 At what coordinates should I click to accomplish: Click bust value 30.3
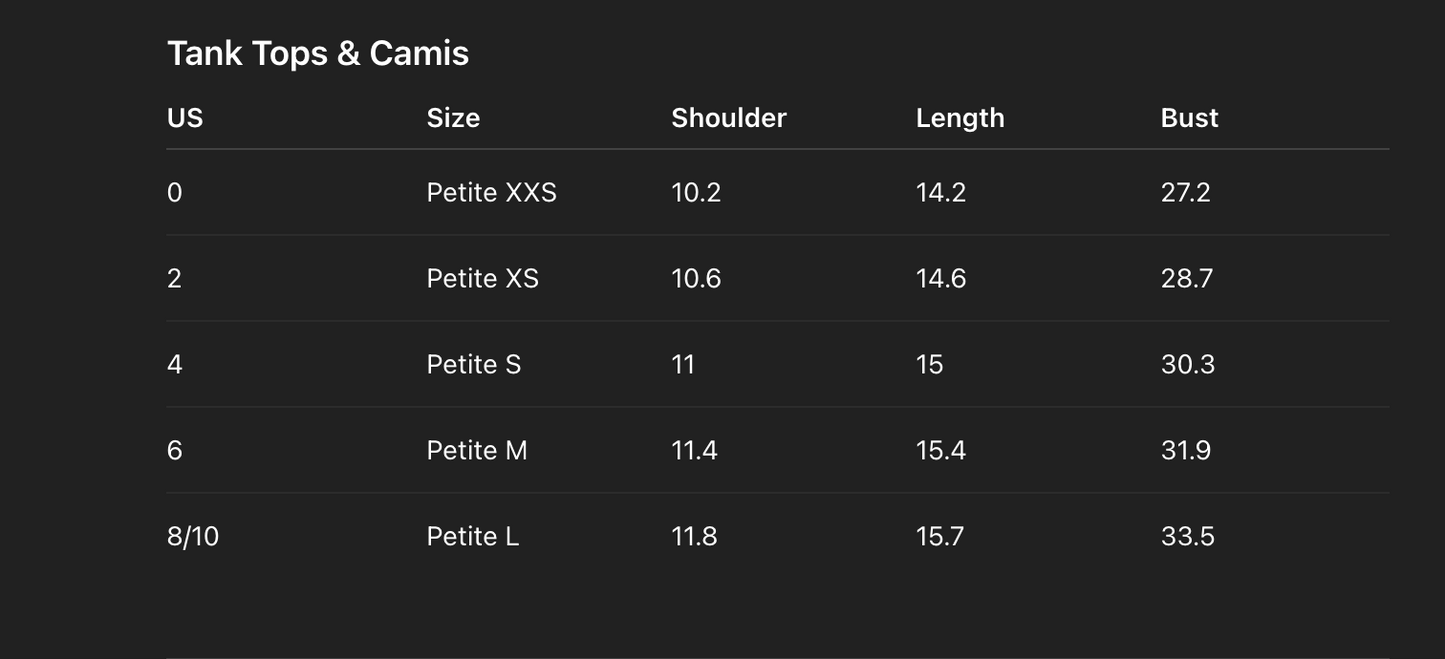(1187, 364)
